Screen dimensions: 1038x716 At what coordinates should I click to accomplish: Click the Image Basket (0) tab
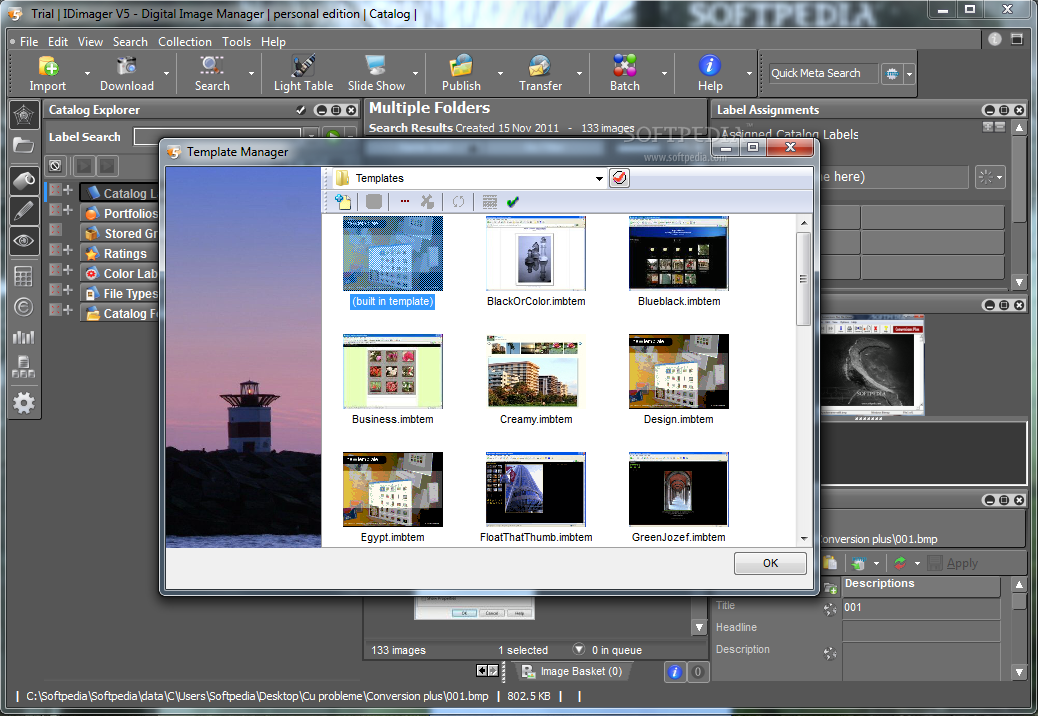pos(573,672)
